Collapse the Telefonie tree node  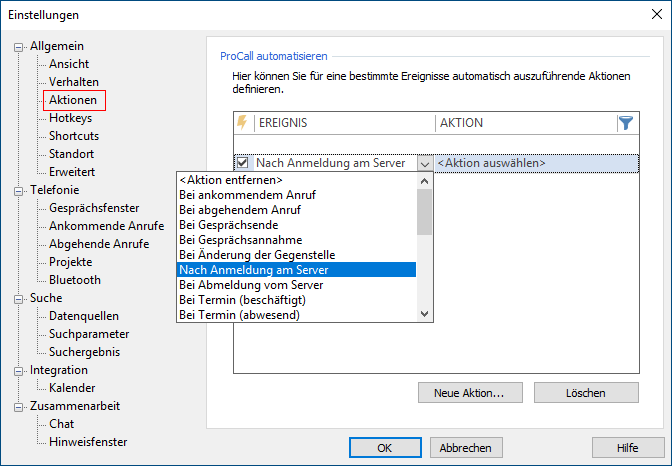click(18, 190)
